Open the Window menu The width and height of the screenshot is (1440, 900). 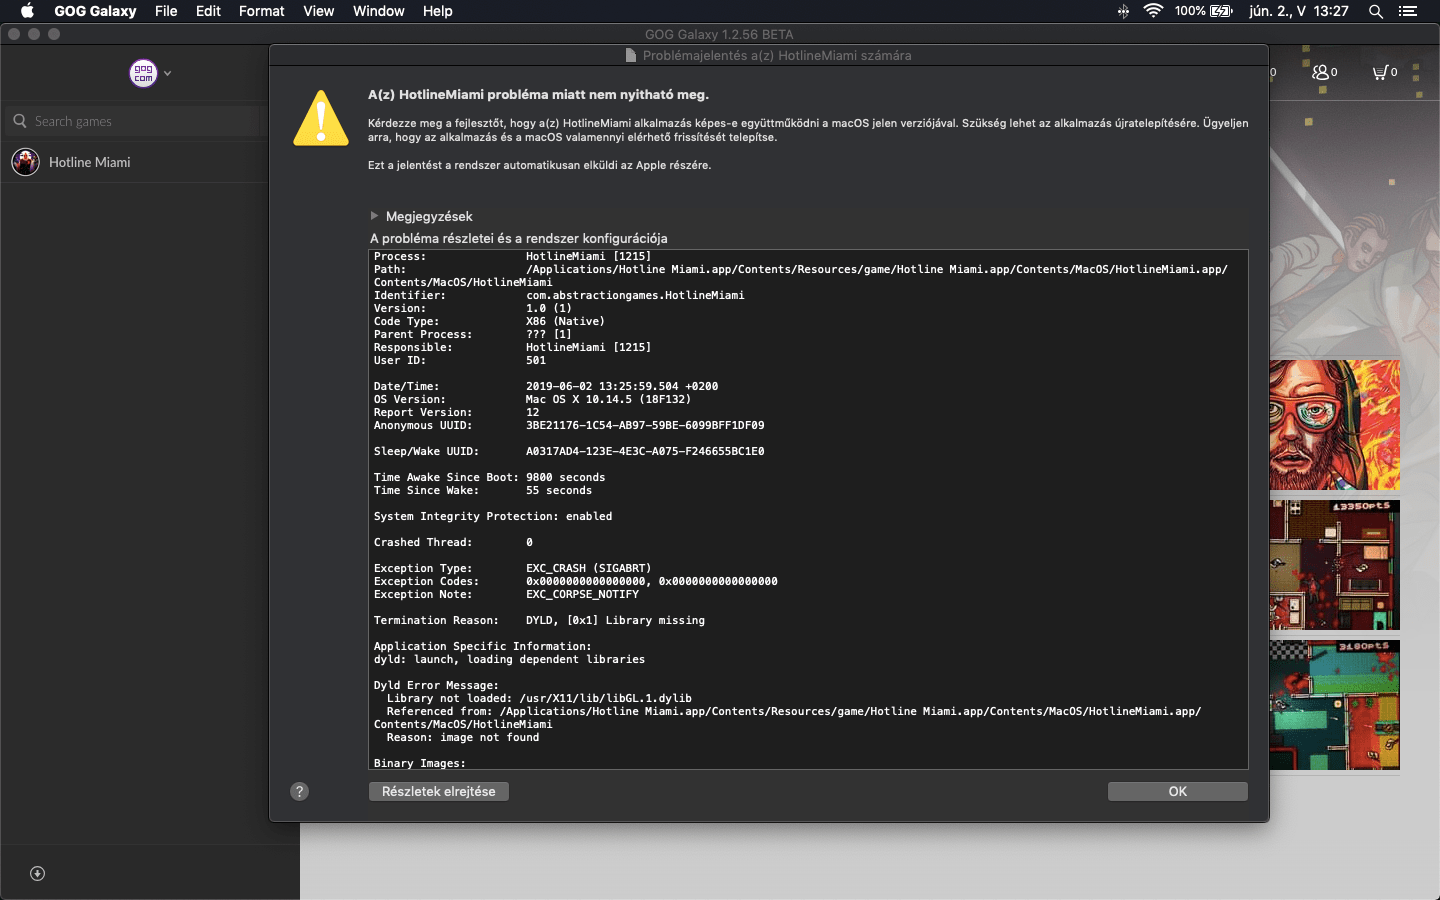click(x=378, y=11)
